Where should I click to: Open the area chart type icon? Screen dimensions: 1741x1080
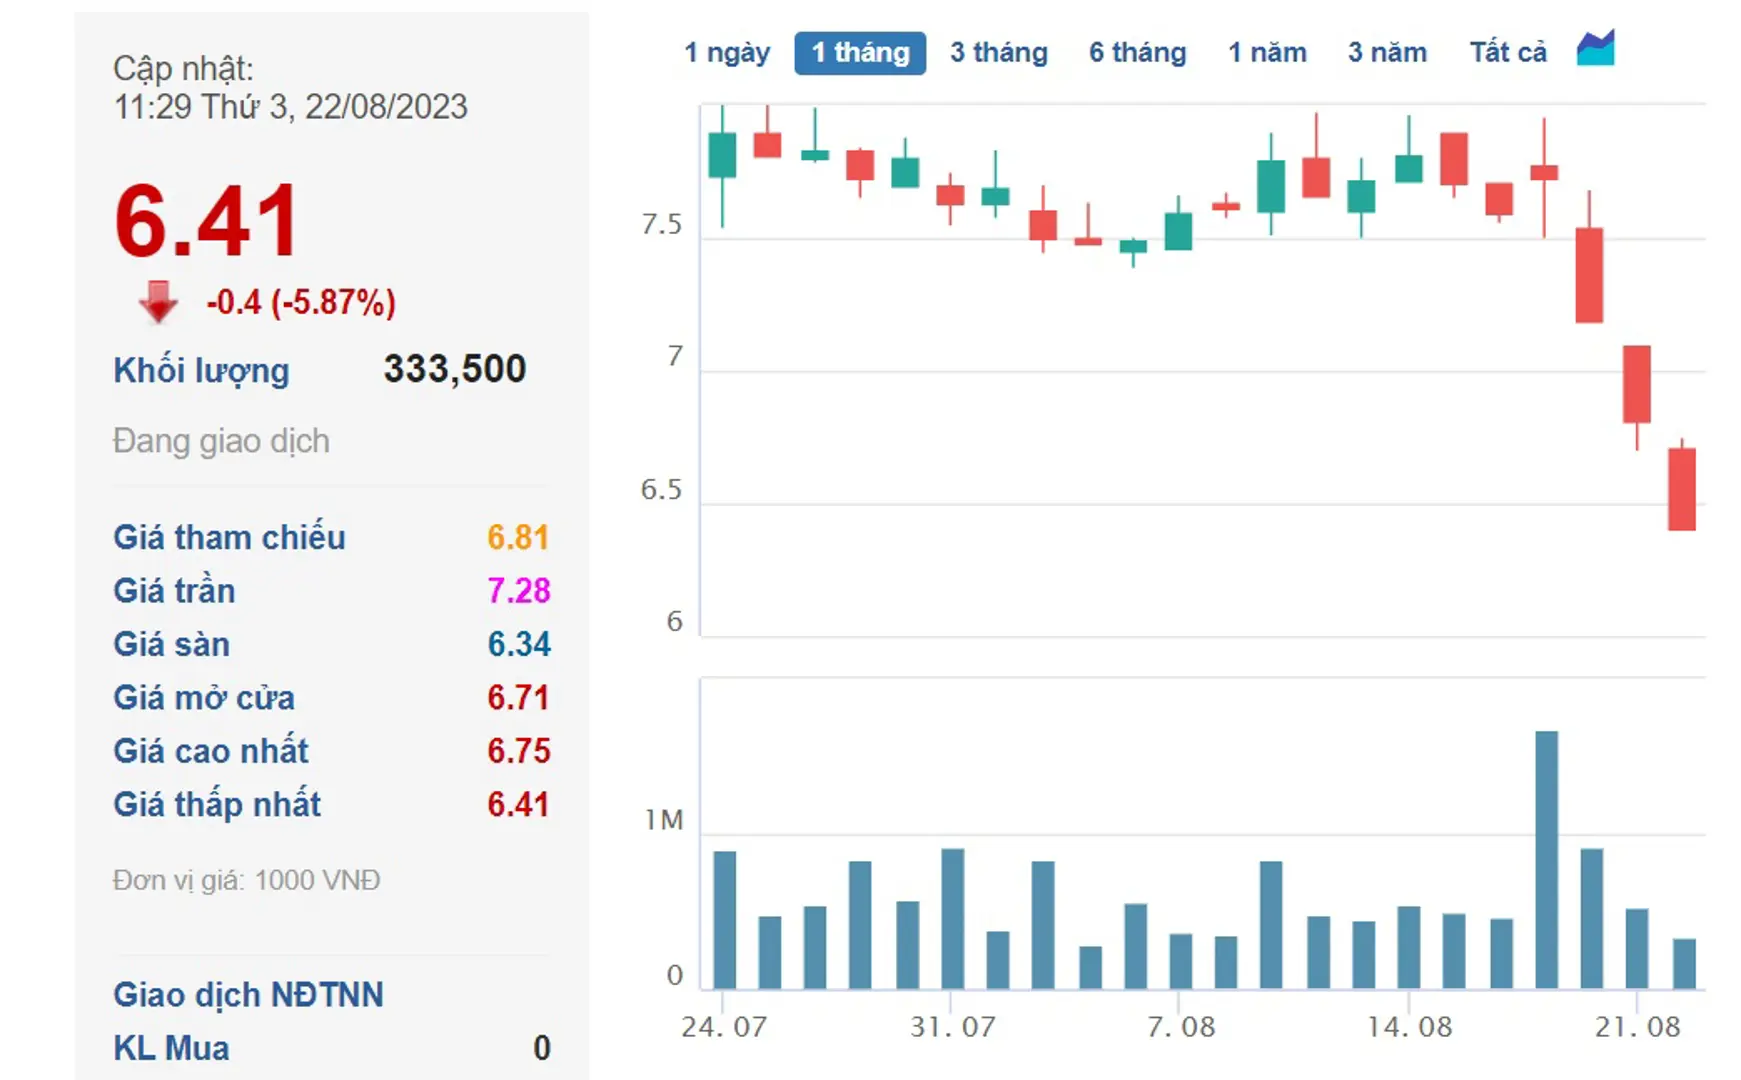tap(1595, 49)
